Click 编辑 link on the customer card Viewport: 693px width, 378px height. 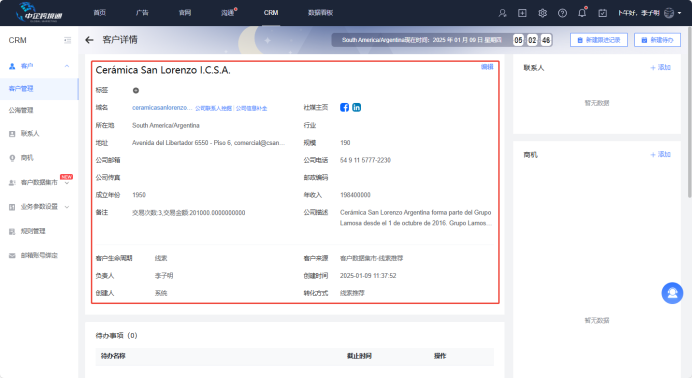487,67
